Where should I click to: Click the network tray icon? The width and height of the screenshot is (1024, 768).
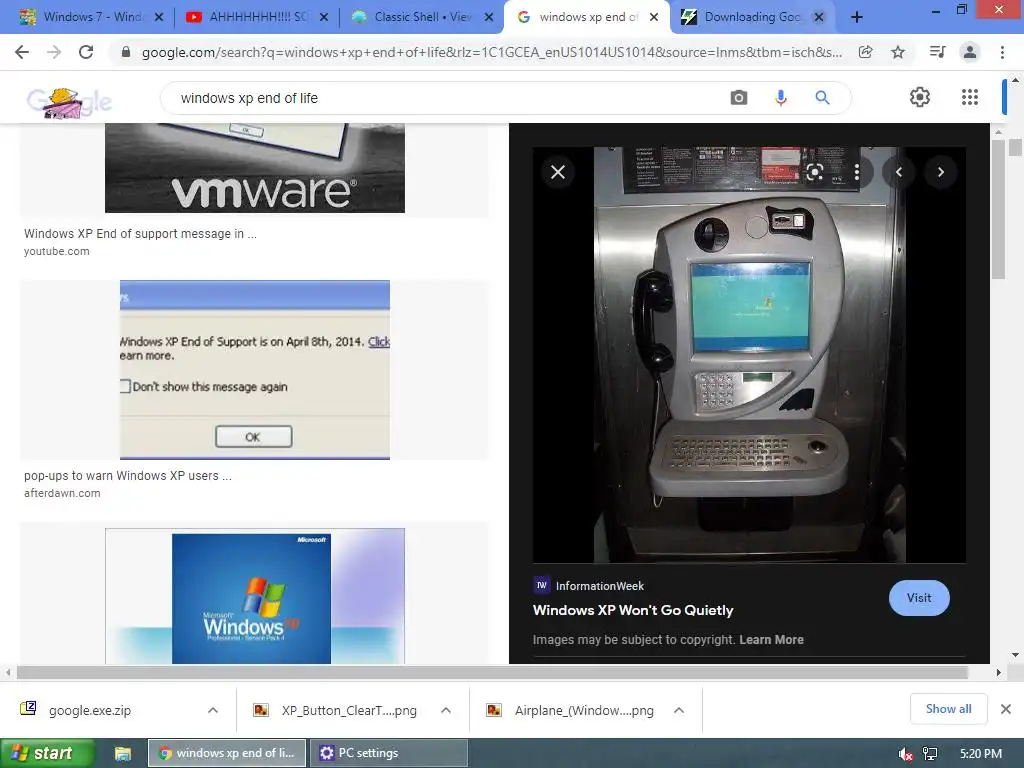click(x=930, y=754)
